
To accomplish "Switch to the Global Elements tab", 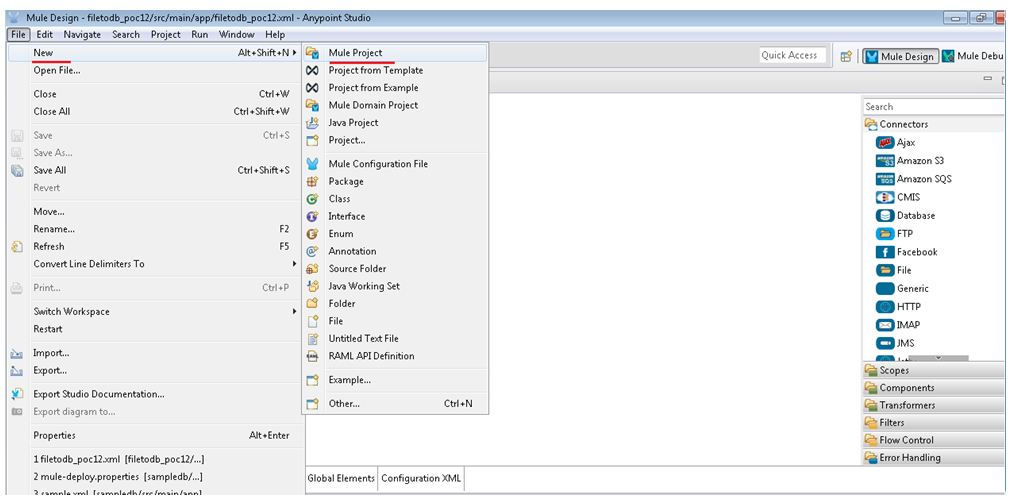I will [341, 479].
